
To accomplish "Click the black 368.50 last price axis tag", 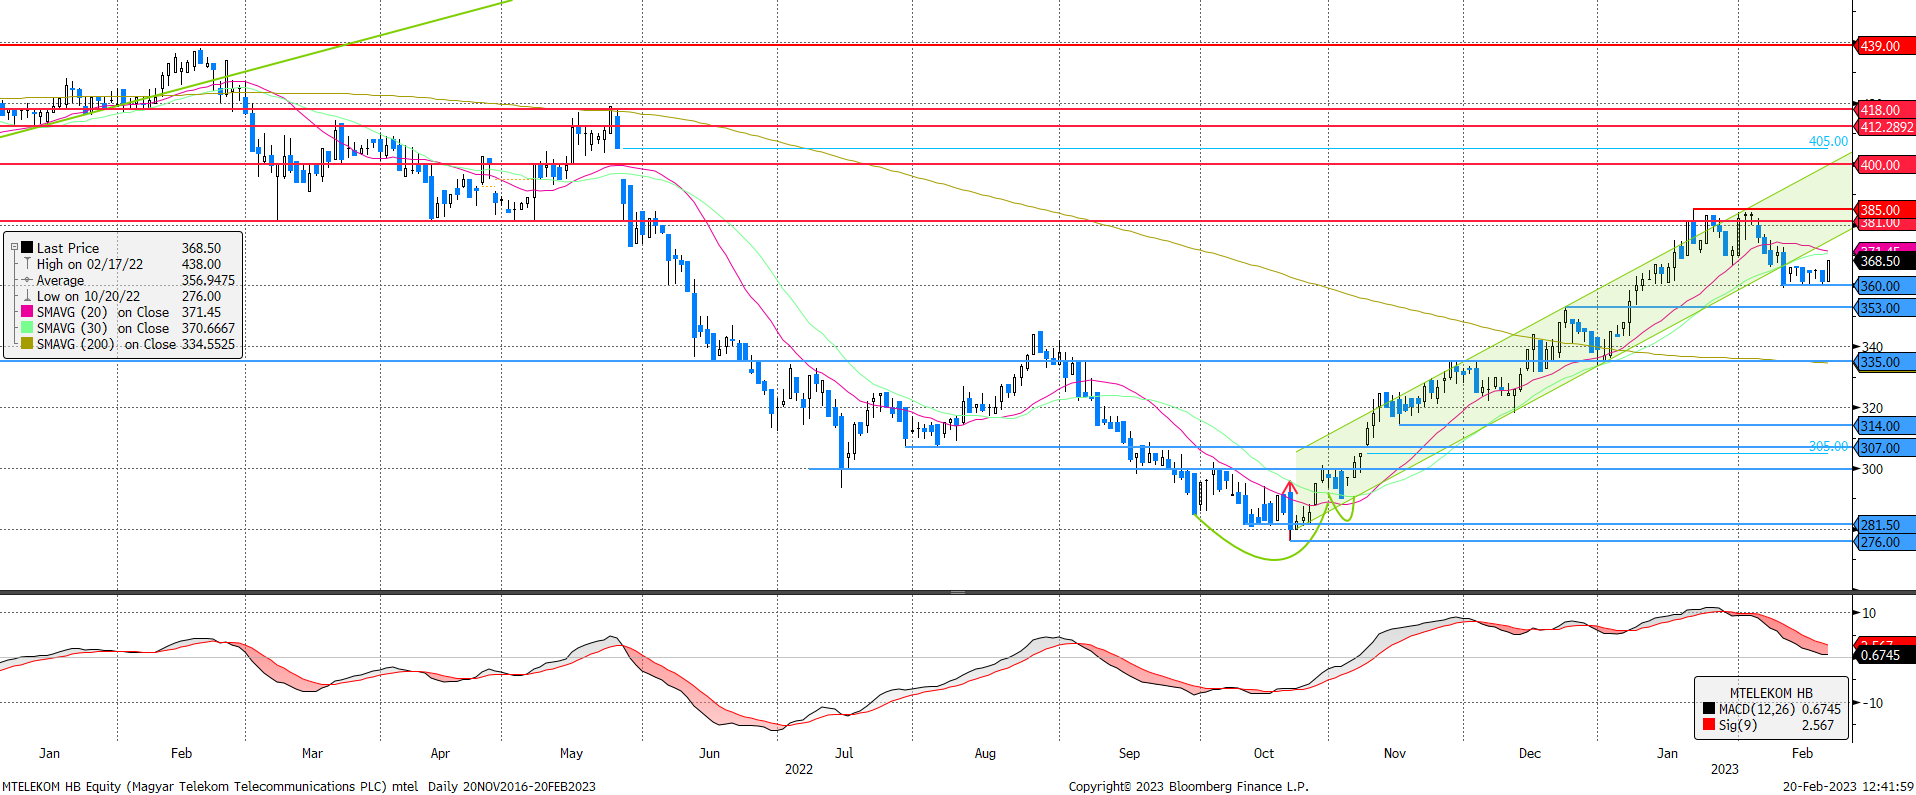I will 1886,261.
